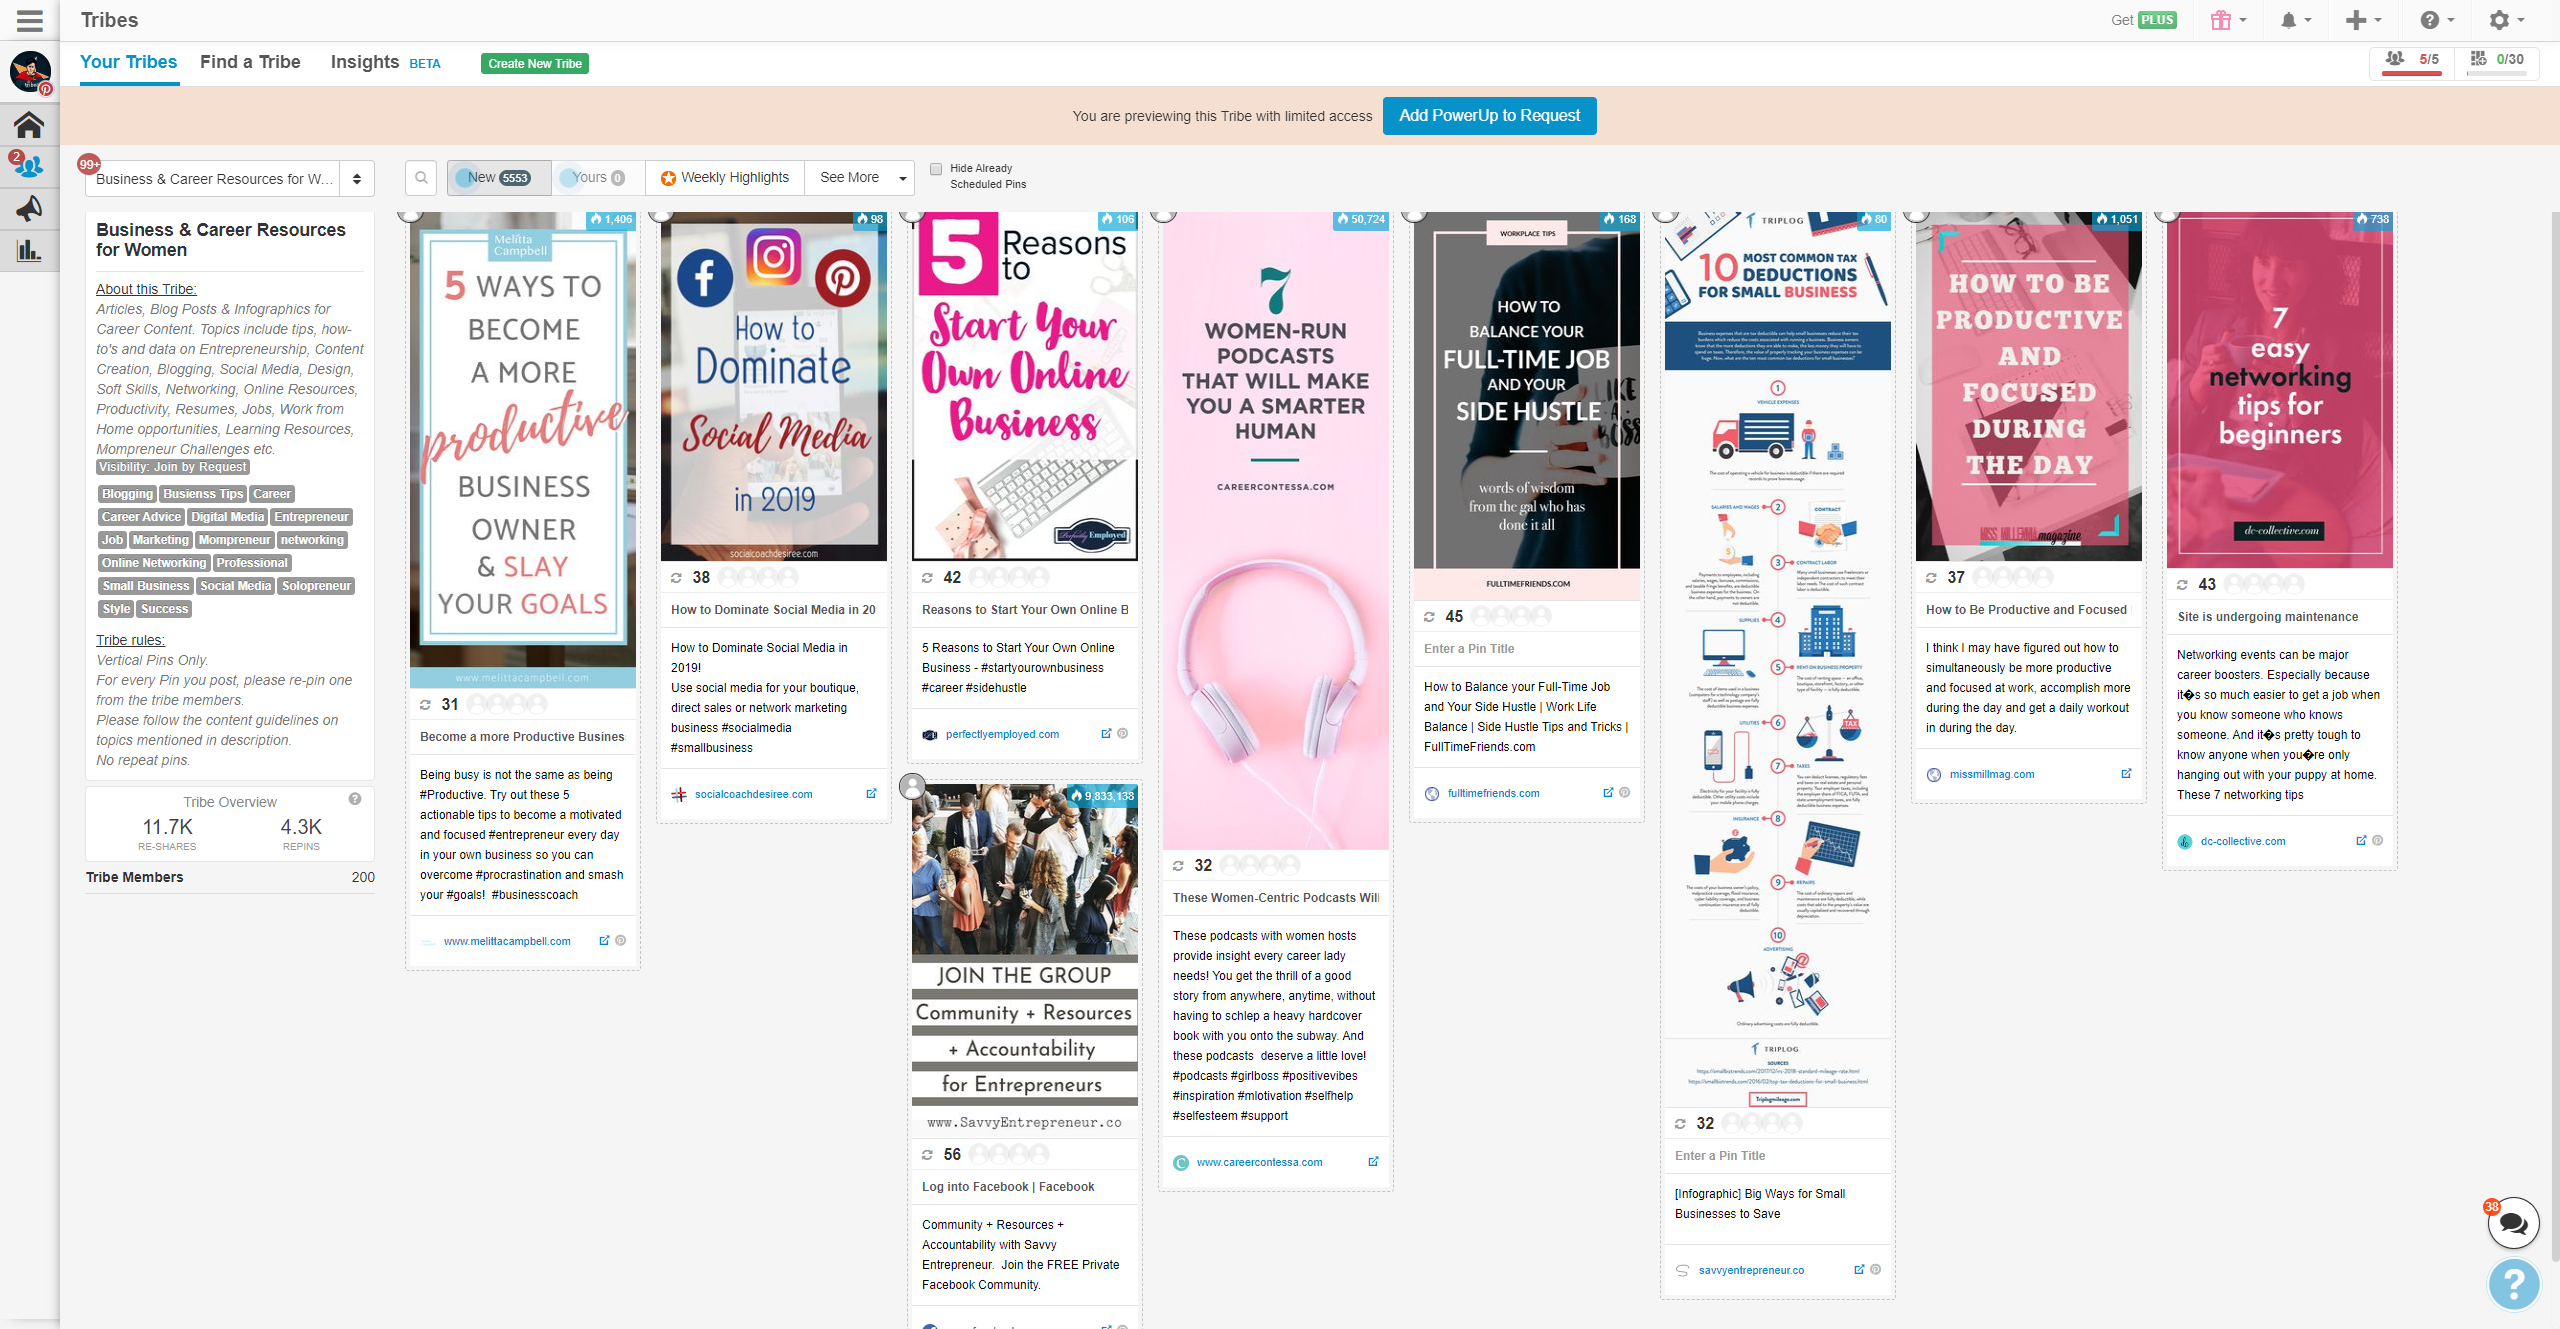Switch to Find a Tribe tab
The image size is (2560, 1329).
click(250, 62)
